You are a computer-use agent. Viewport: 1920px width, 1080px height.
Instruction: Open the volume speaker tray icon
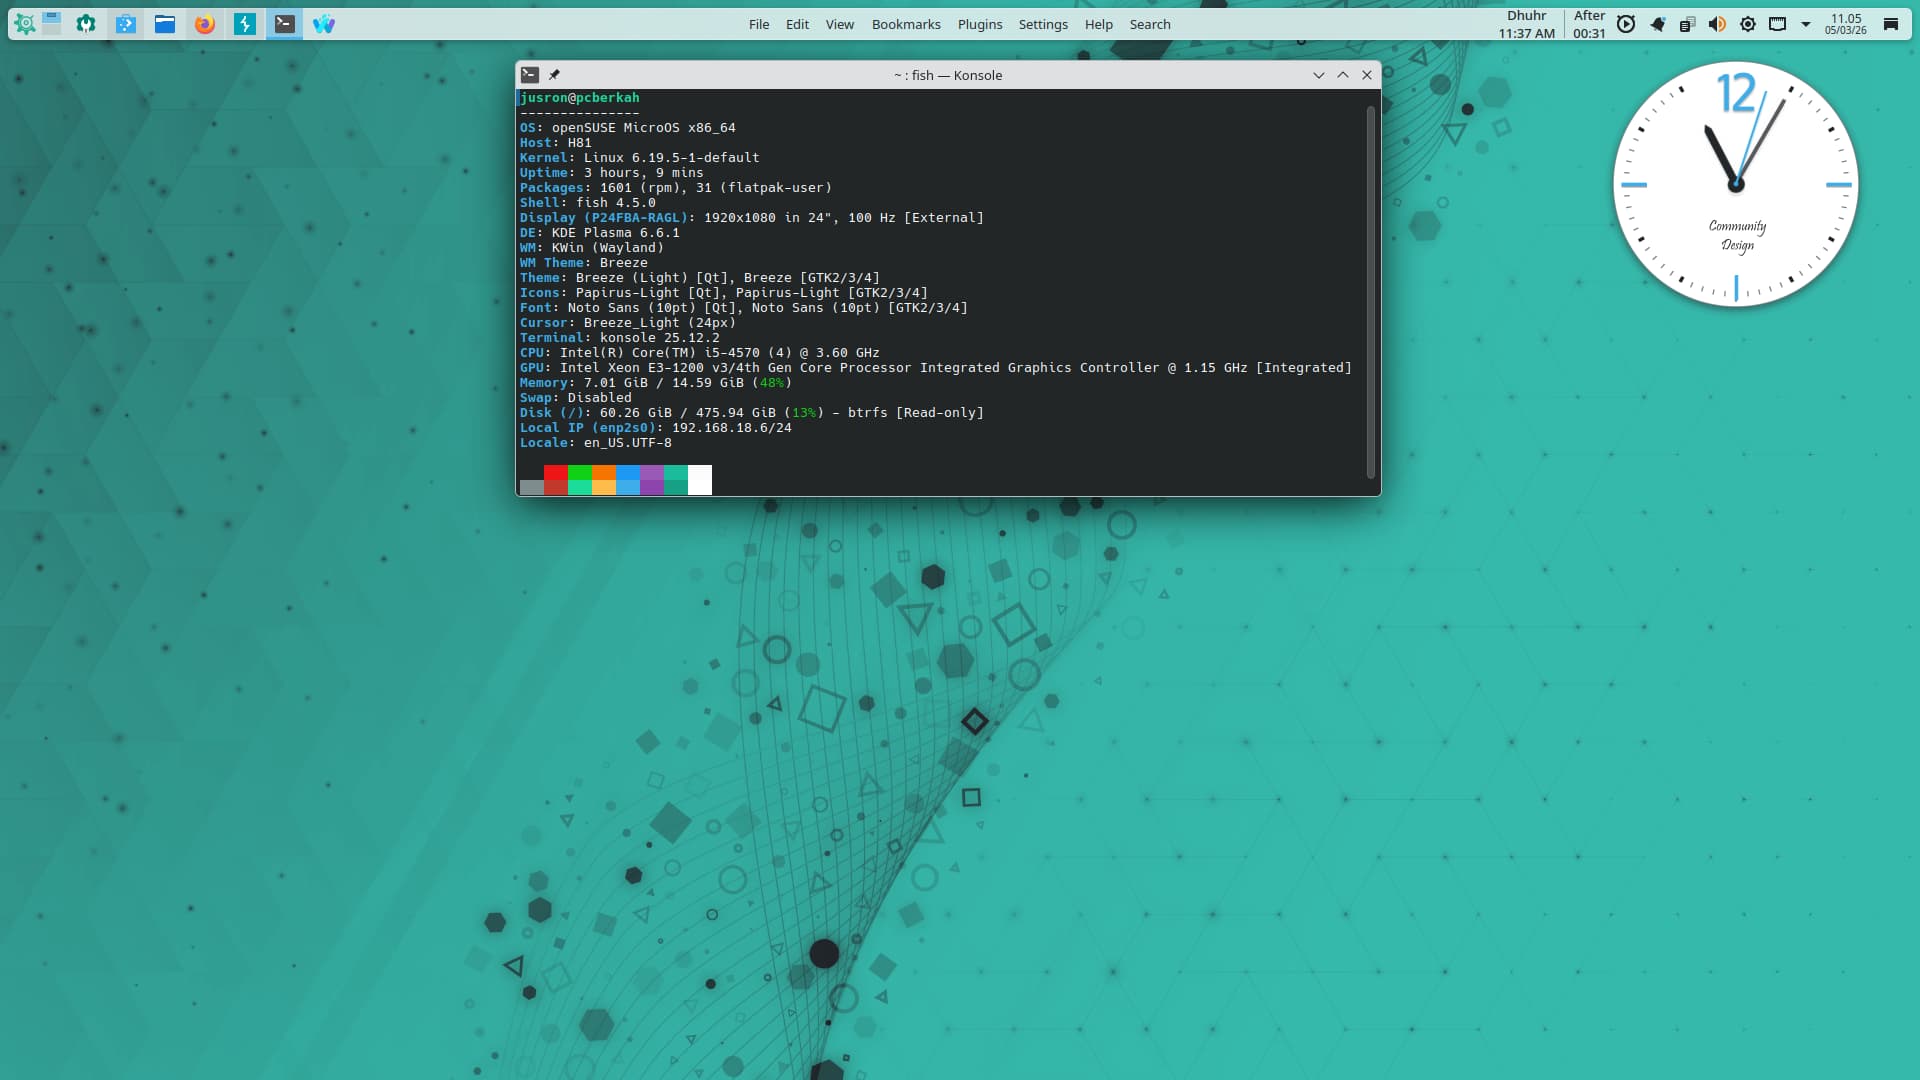click(1717, 24)
